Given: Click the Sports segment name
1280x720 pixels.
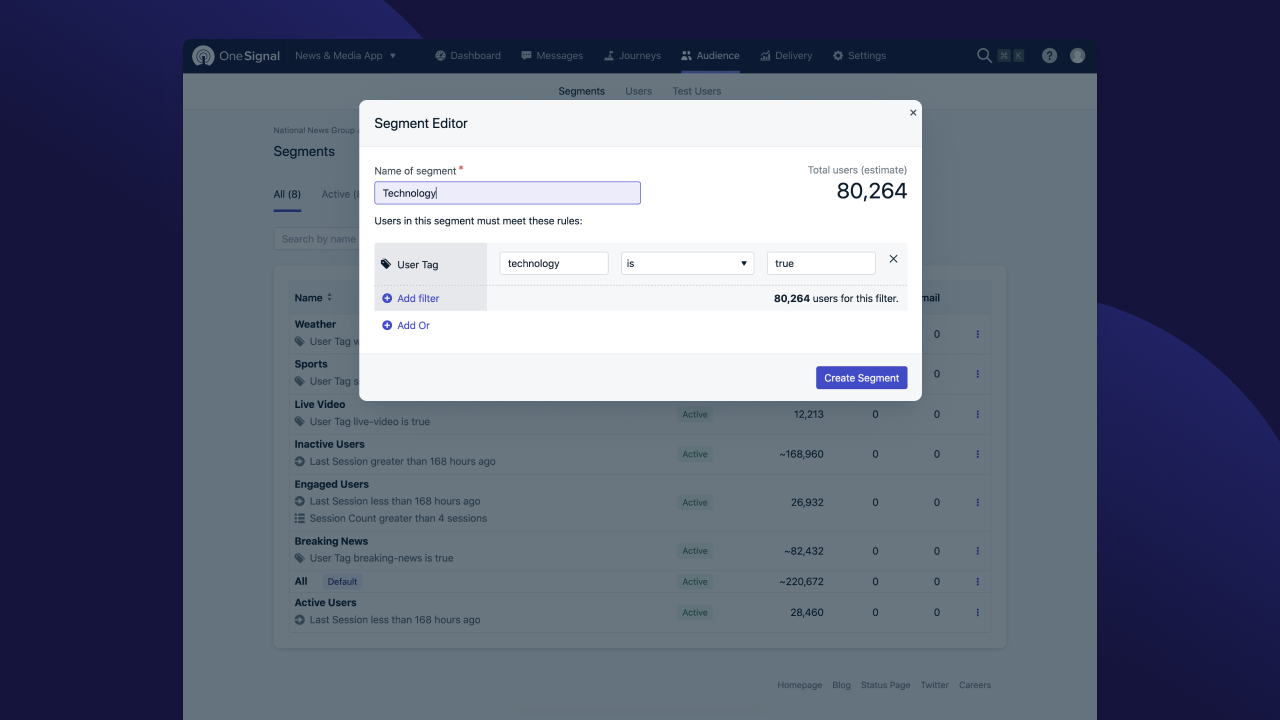Looking at the screenshot, I should tap(311, 364).
